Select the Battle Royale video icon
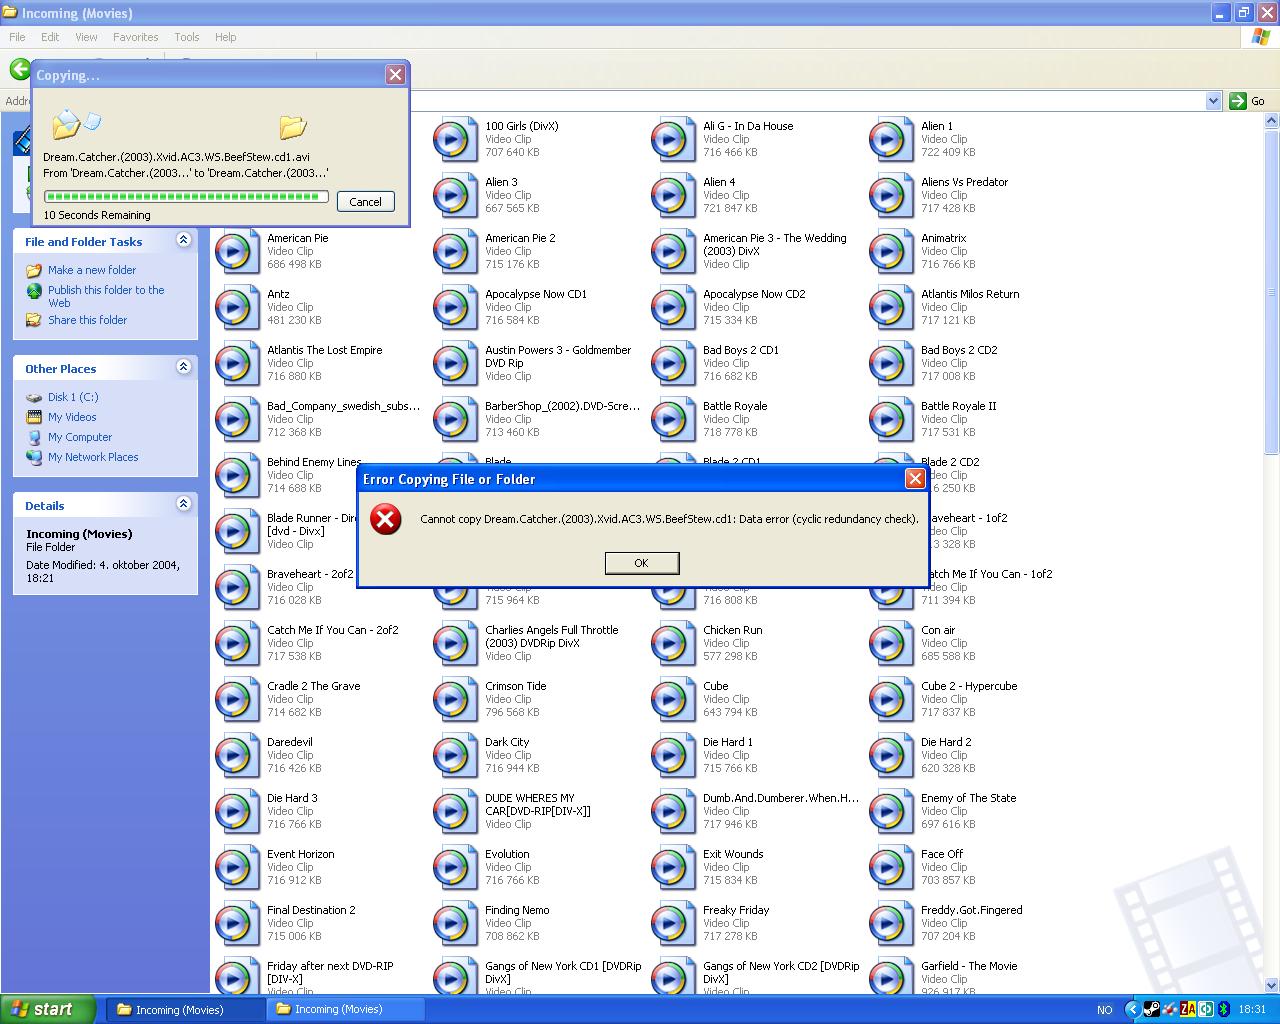The height and width of the screenshot is (1024, 1280). [672, 420]
